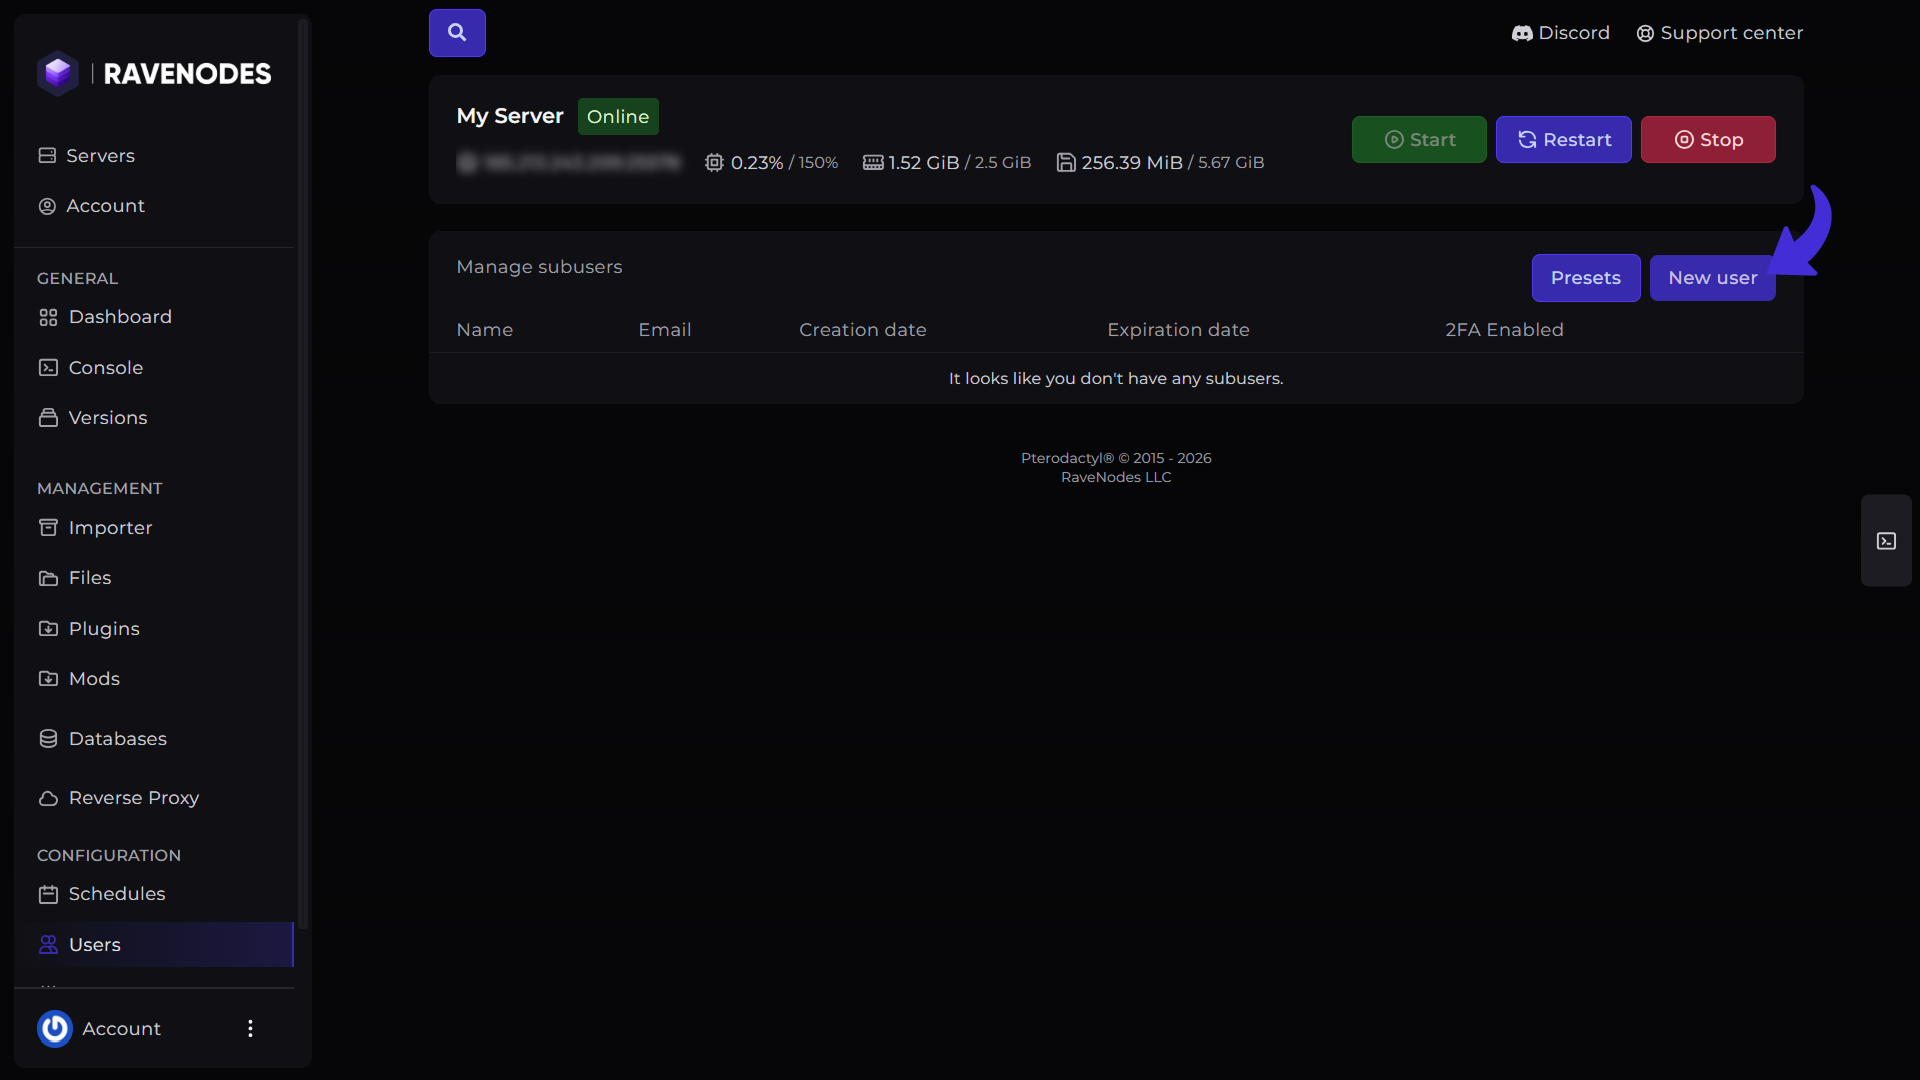Open the Console page
This screenshot has height=1080, width=1920.
coord(154,368)
